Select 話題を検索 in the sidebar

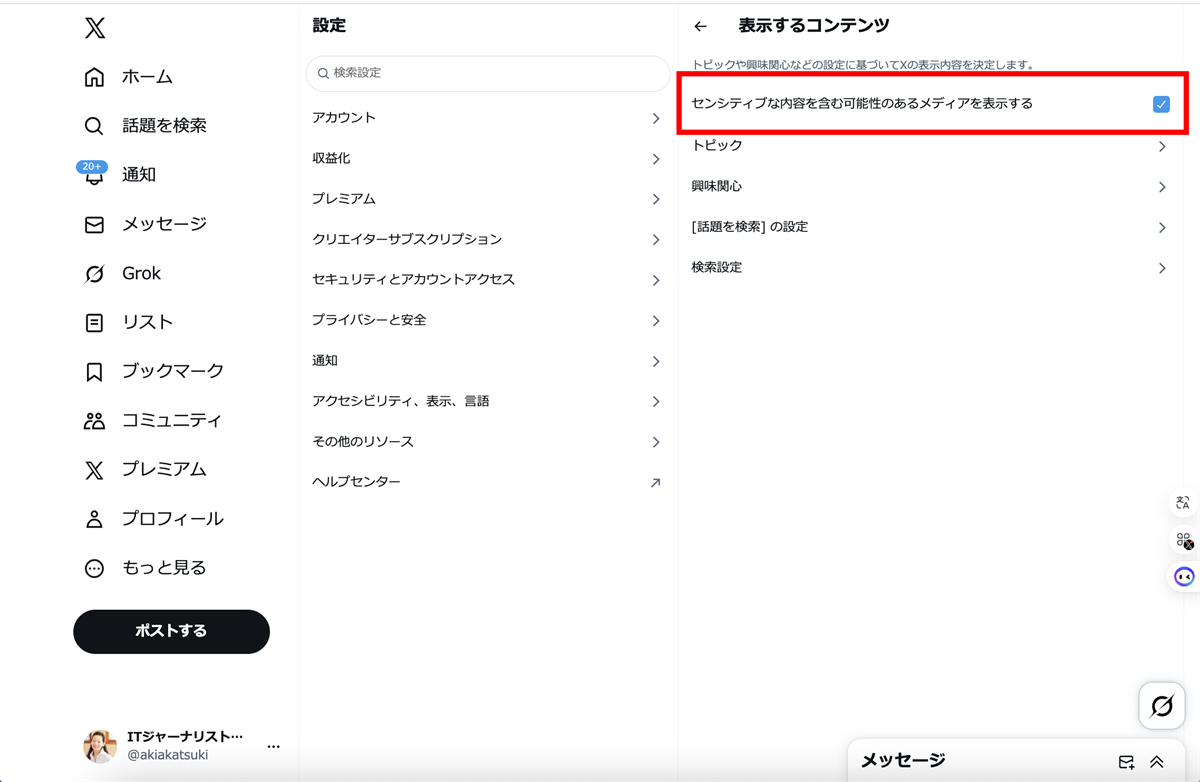(164, 126)
